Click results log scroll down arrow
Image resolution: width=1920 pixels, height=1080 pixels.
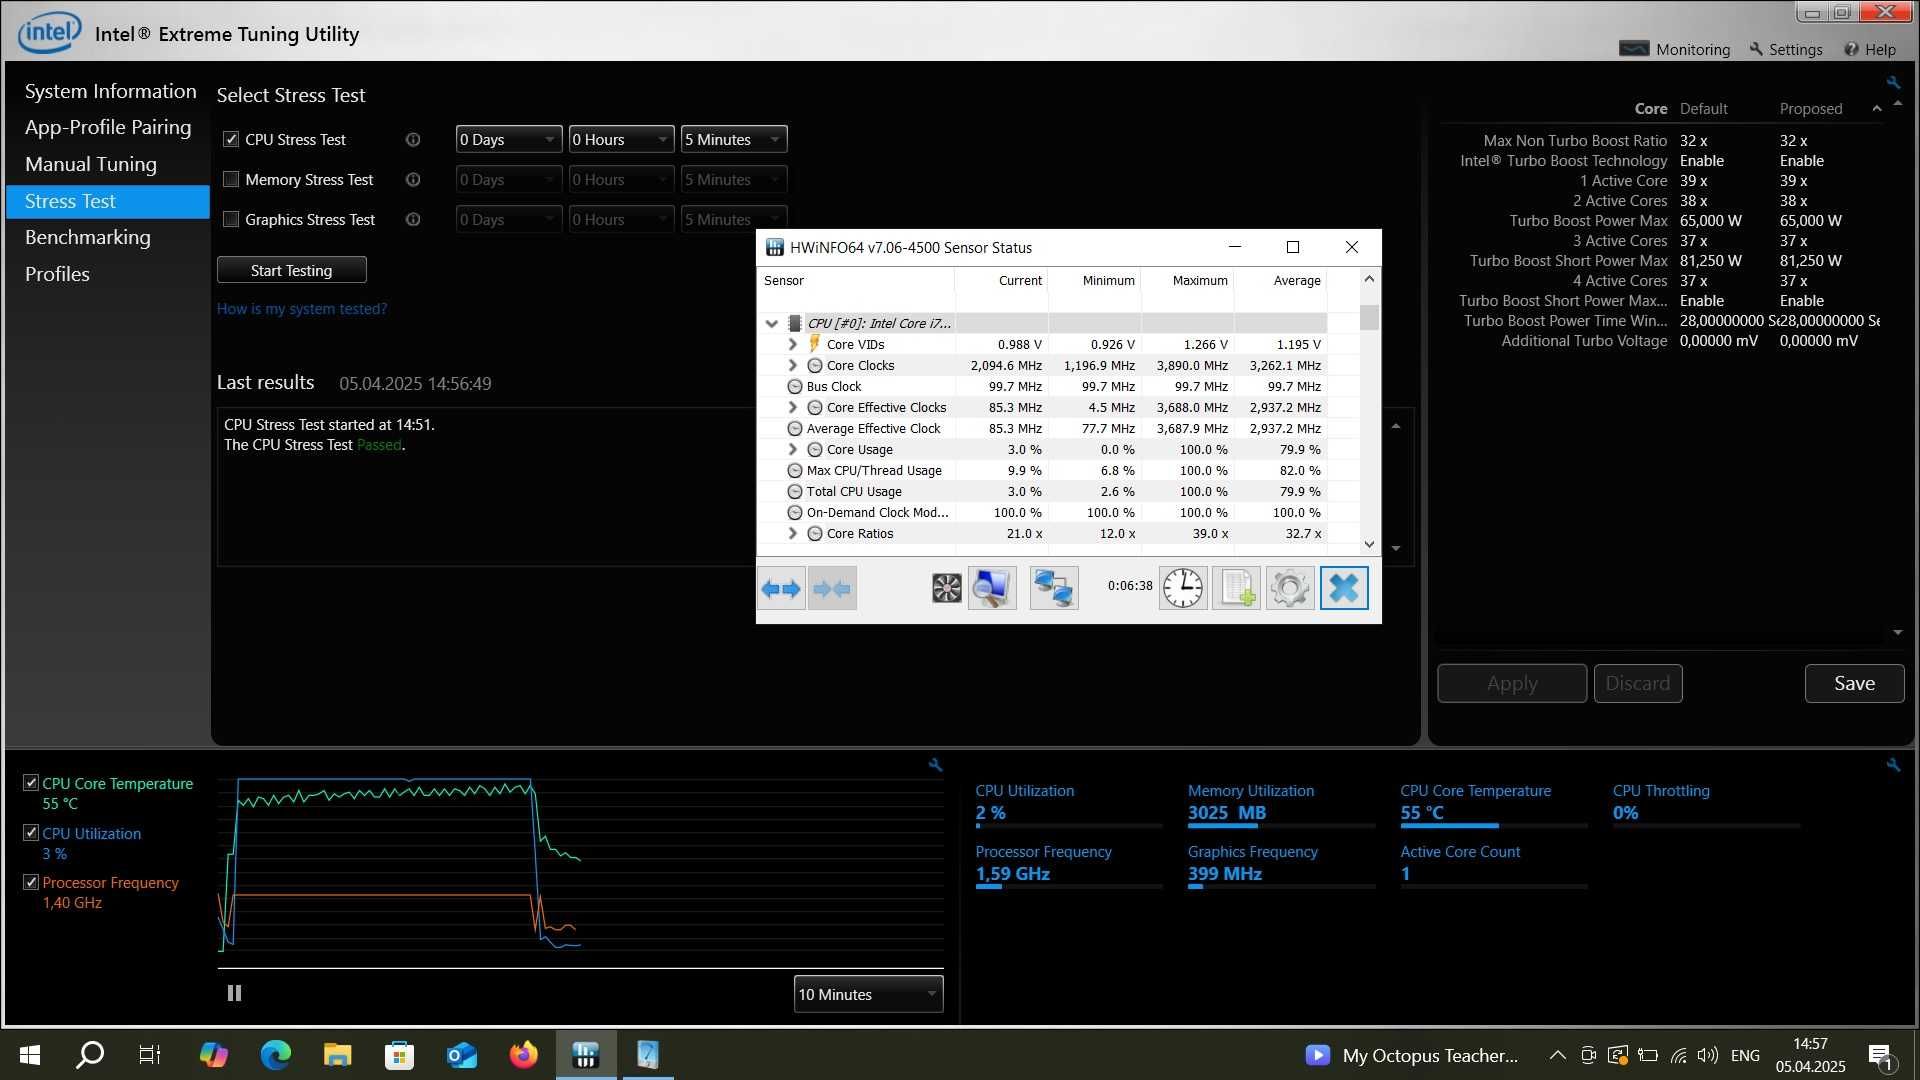(x=1396, y=548)
